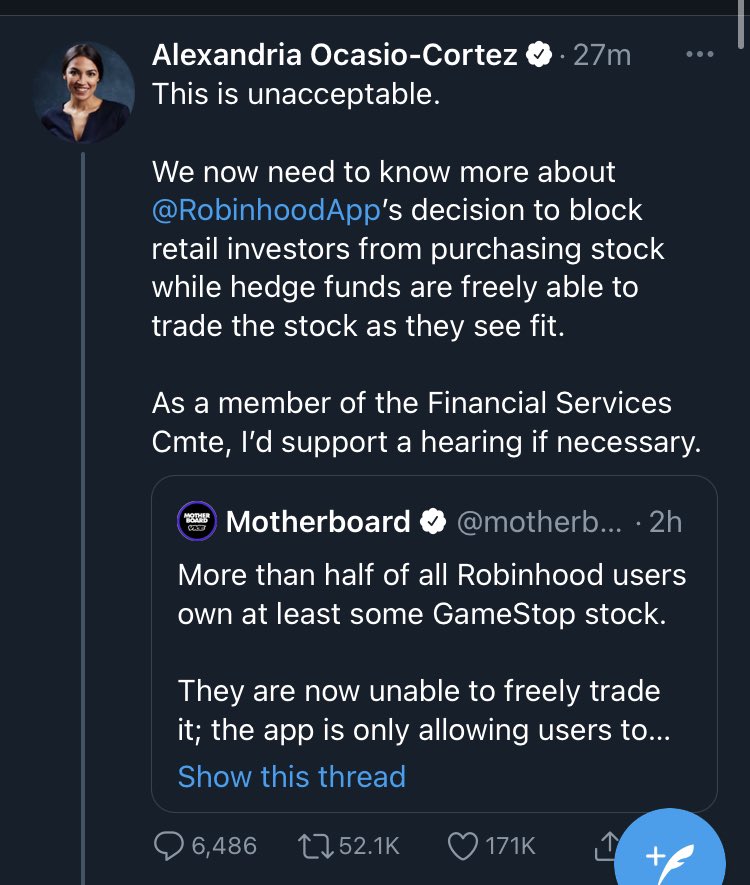Like the tweet with the heart icon
This screenshot has width=750, height=885.
pos(461,845)
